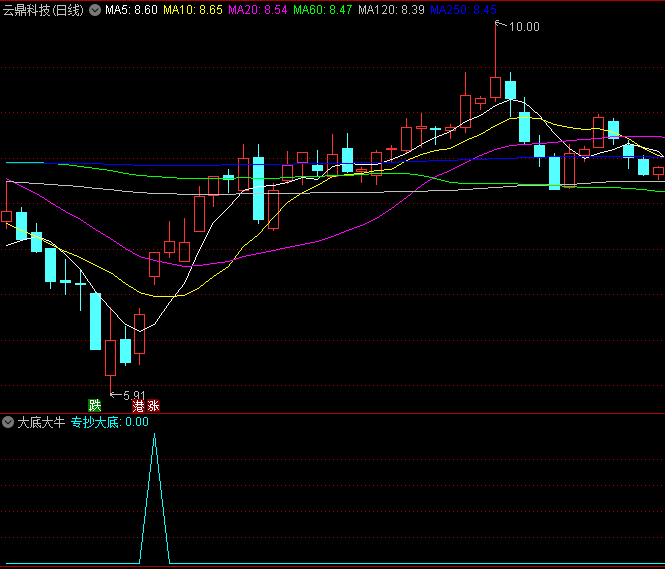Click the red 港 marker icon
665x569 pixels.
point(138,406)
